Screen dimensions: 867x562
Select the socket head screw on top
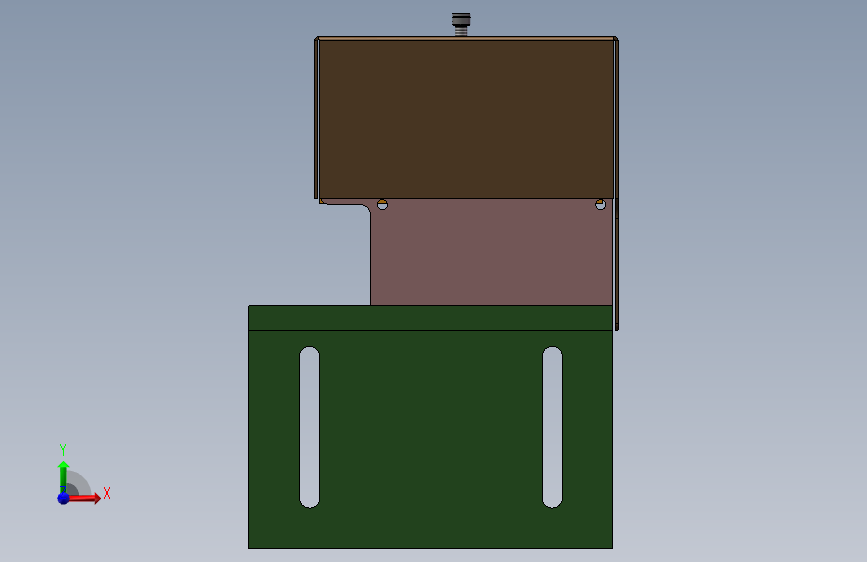coord(461,24)
